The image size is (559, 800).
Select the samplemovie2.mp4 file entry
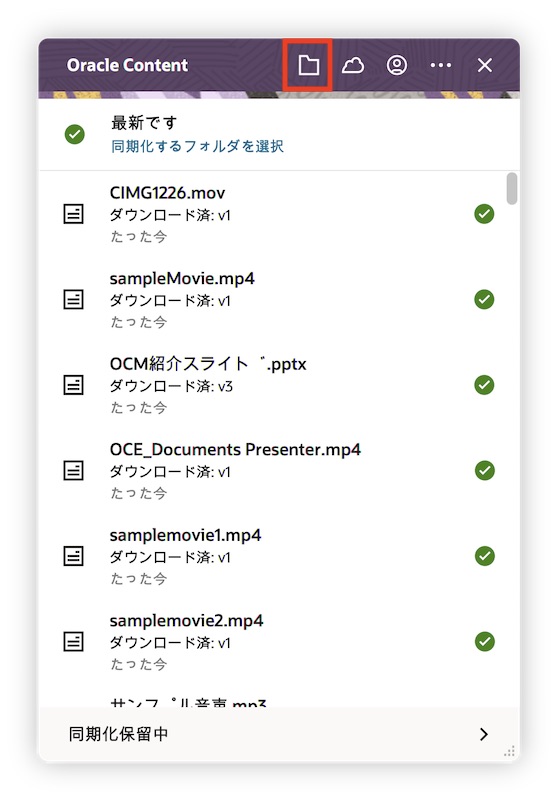pyautogui.click(x=279, y=642)
